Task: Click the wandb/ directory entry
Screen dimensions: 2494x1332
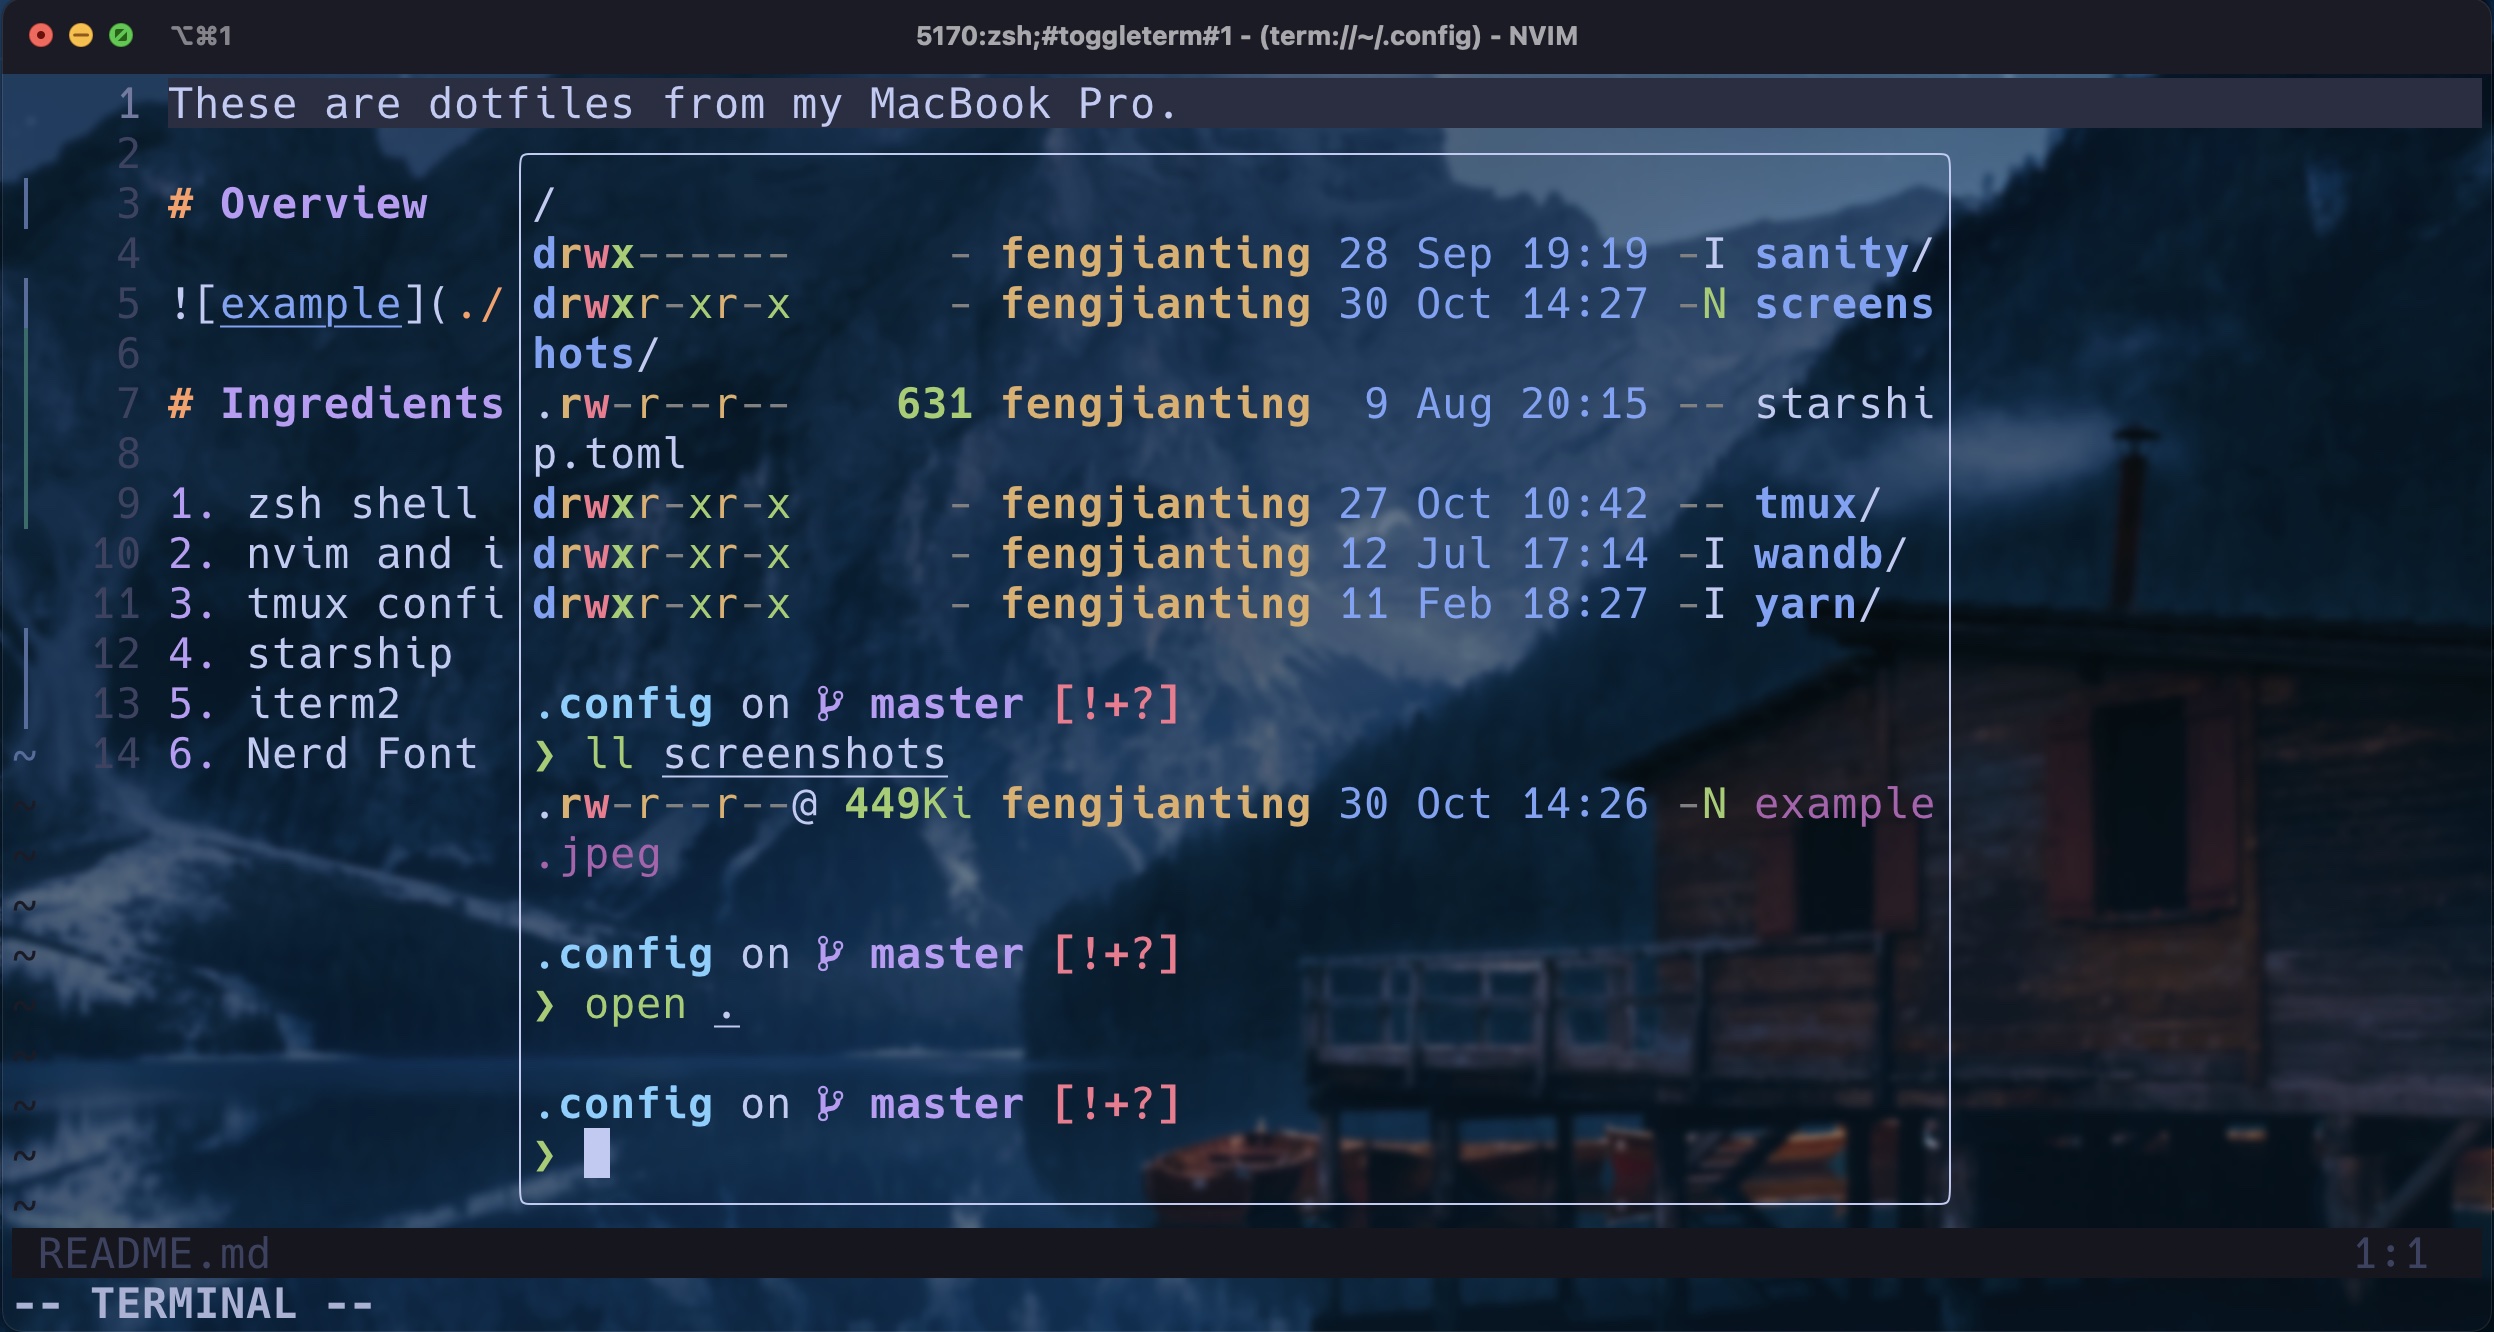Action: click(x=1829, y=554)
